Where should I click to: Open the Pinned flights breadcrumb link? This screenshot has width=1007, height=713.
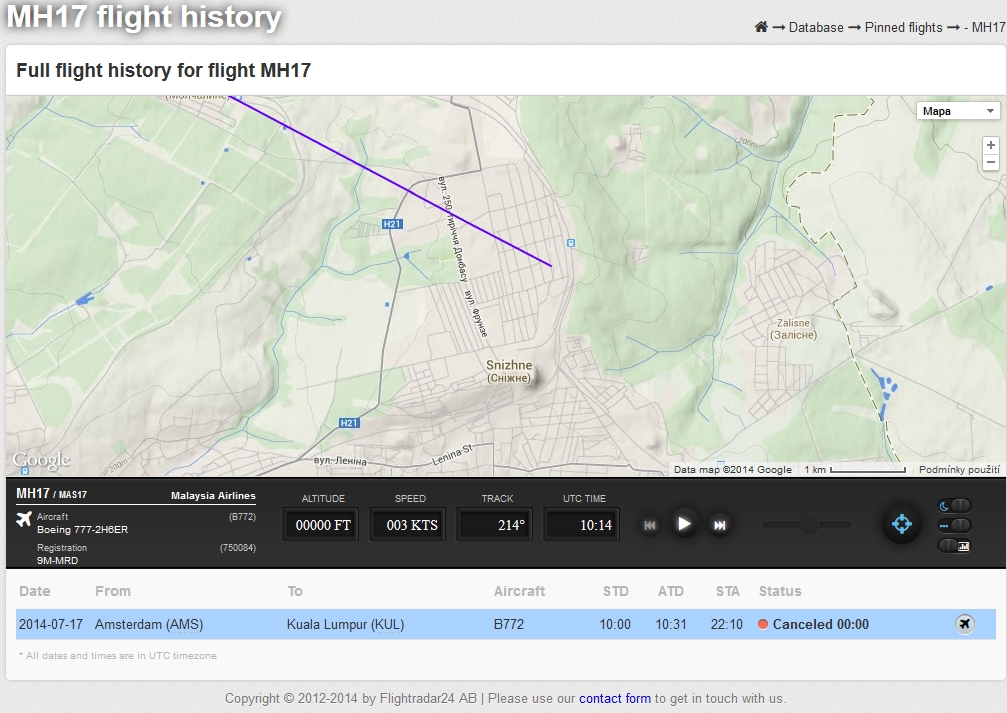[x=903, y=27]
